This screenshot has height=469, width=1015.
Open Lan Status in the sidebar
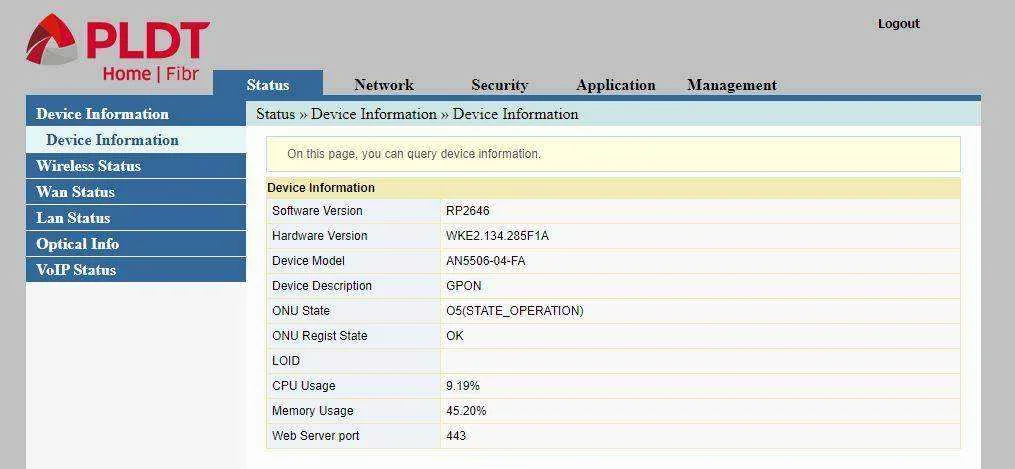coord(136,217)
